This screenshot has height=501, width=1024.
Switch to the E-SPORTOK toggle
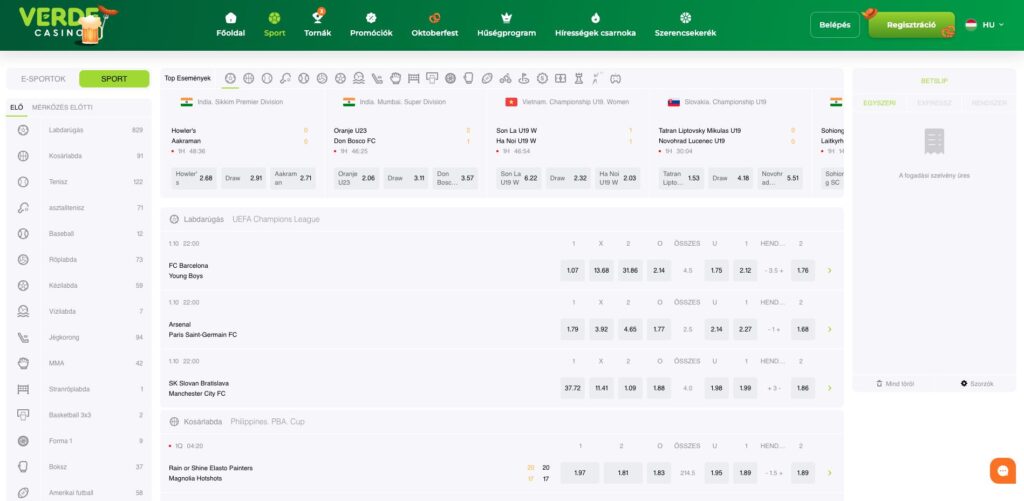coord(43,79)
